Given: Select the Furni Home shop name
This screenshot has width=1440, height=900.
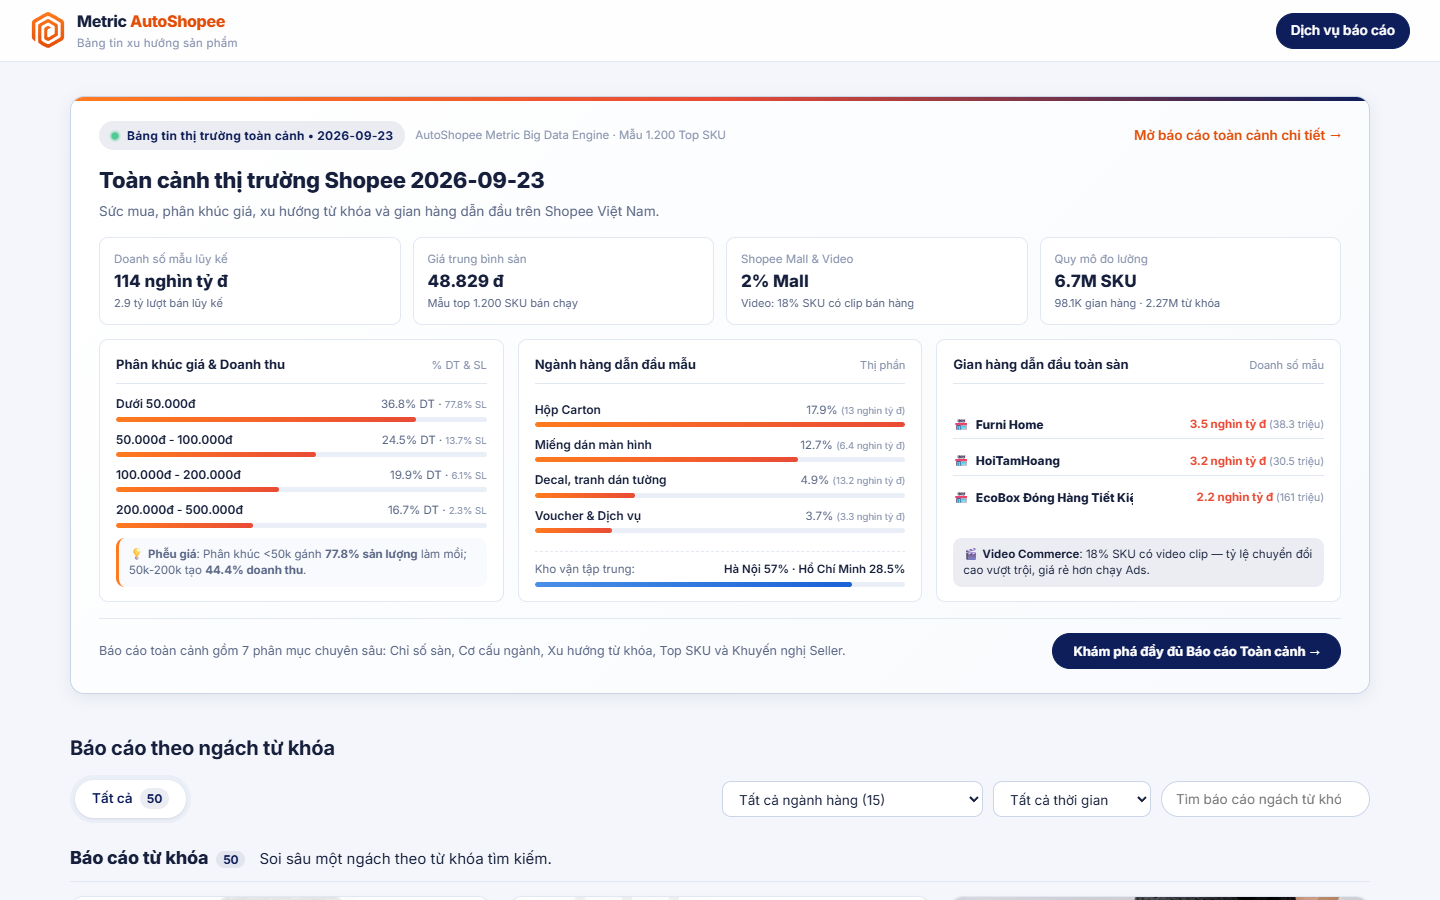Looking at the screenshot, I should pyautogui.click(x=1009, y=425).
